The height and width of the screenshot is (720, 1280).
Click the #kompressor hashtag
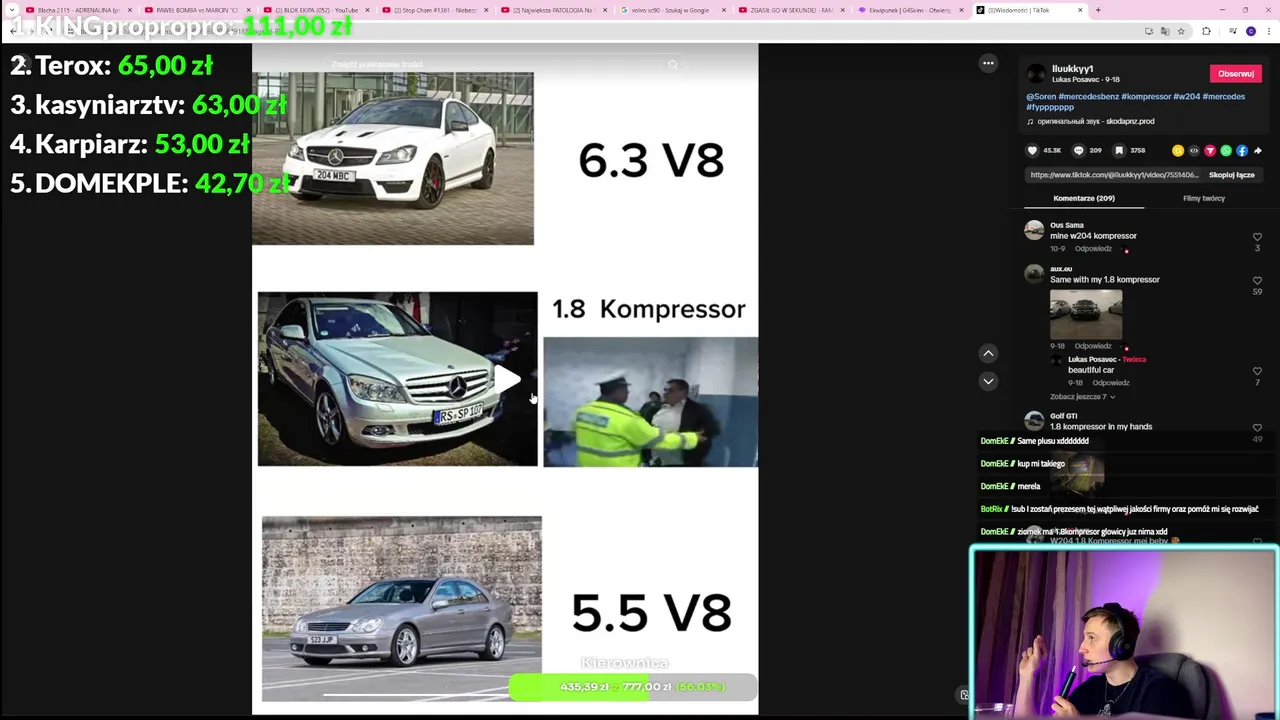[1146, 97]
